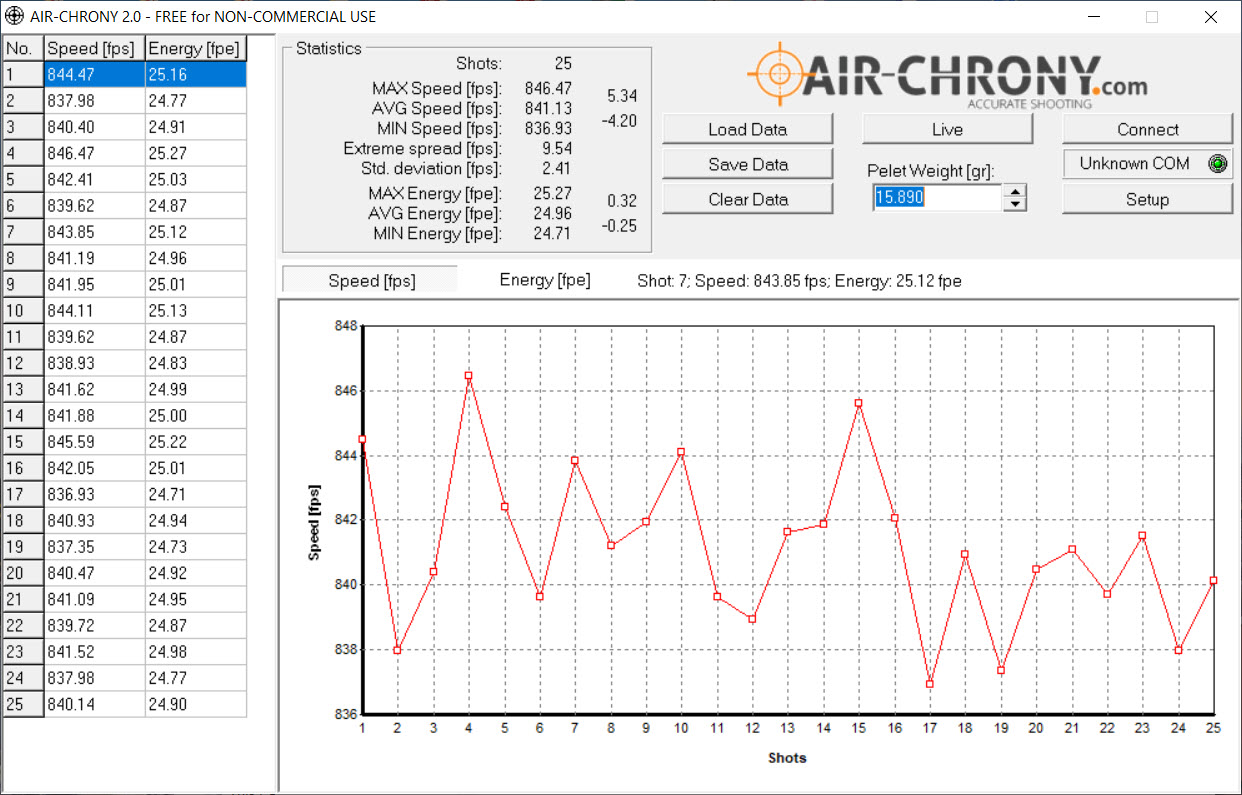Select energy cell 25.16 in row 1
Image resolution: width=1242 pixels, height=795 pixels.
pyautogui.click(x=196, y=74)
